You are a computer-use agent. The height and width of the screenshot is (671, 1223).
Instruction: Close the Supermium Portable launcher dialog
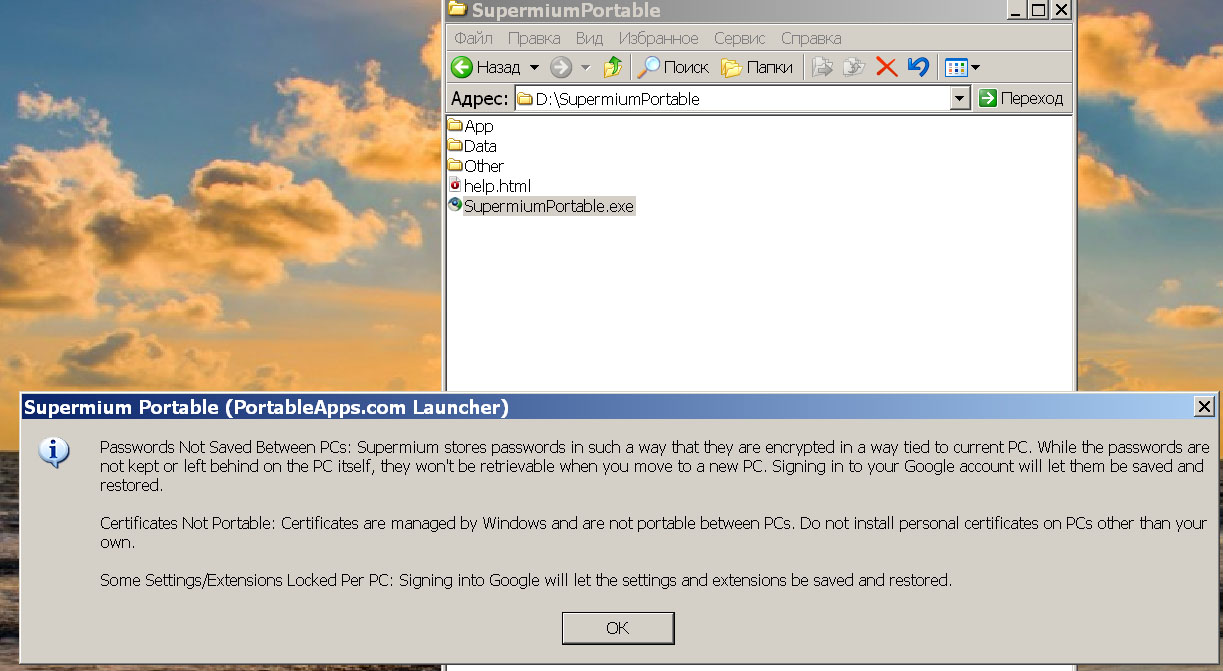(x=1204, y=406)
